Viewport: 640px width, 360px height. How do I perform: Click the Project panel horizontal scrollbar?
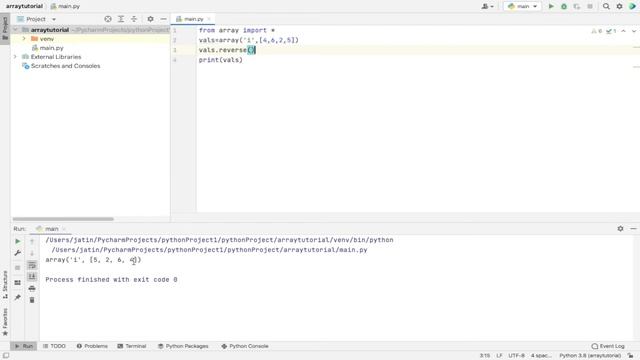click(x=63, y=219)
